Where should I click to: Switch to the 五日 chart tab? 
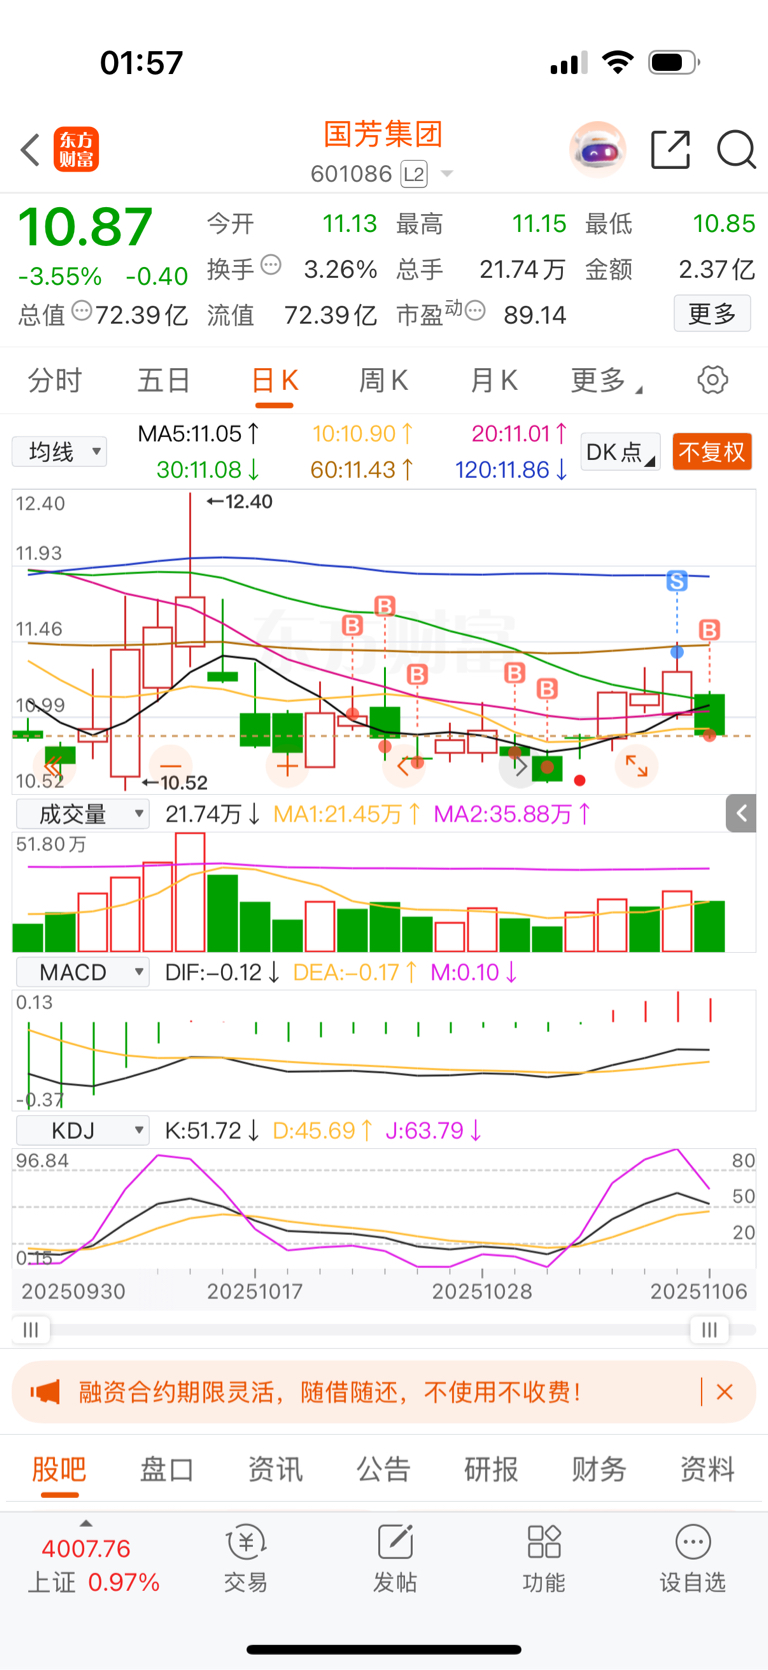tap(164, 381)
